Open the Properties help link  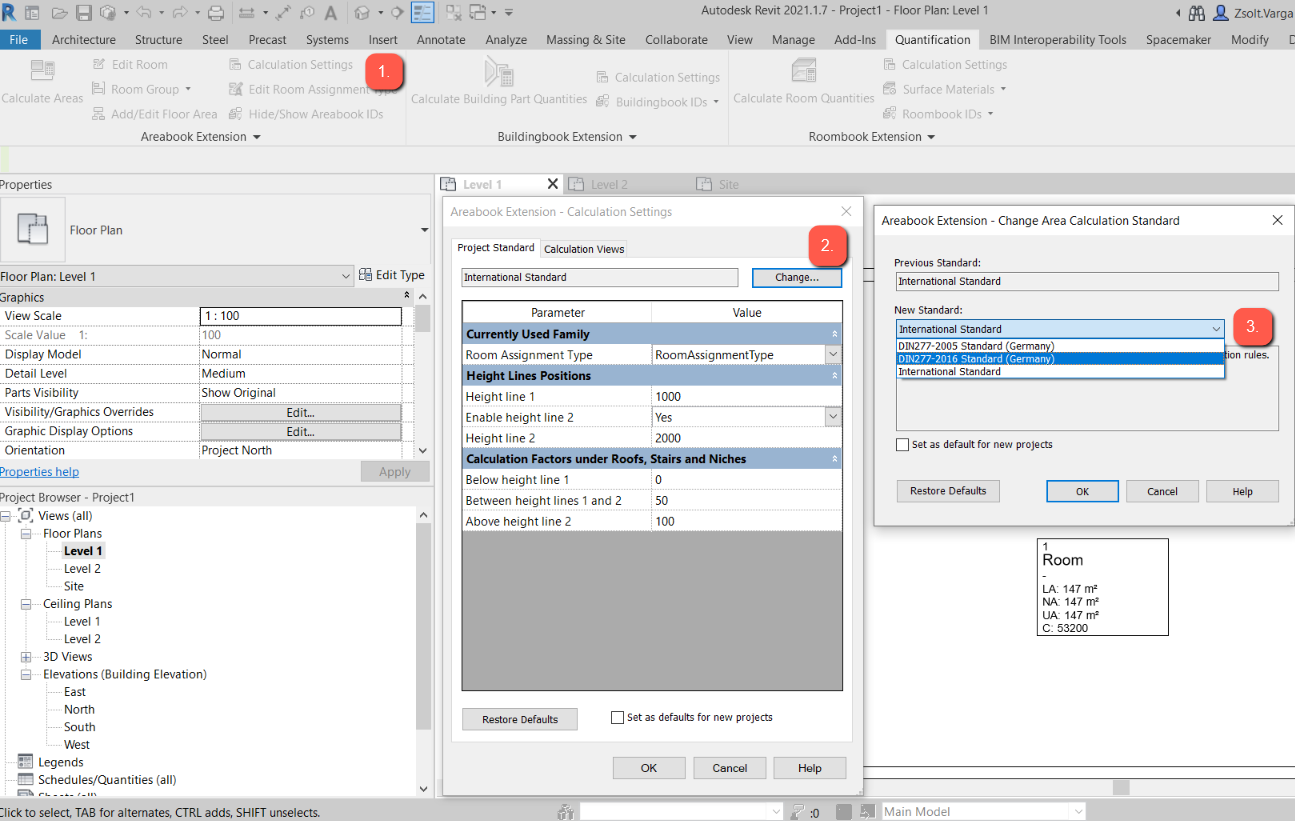point(40,472)
